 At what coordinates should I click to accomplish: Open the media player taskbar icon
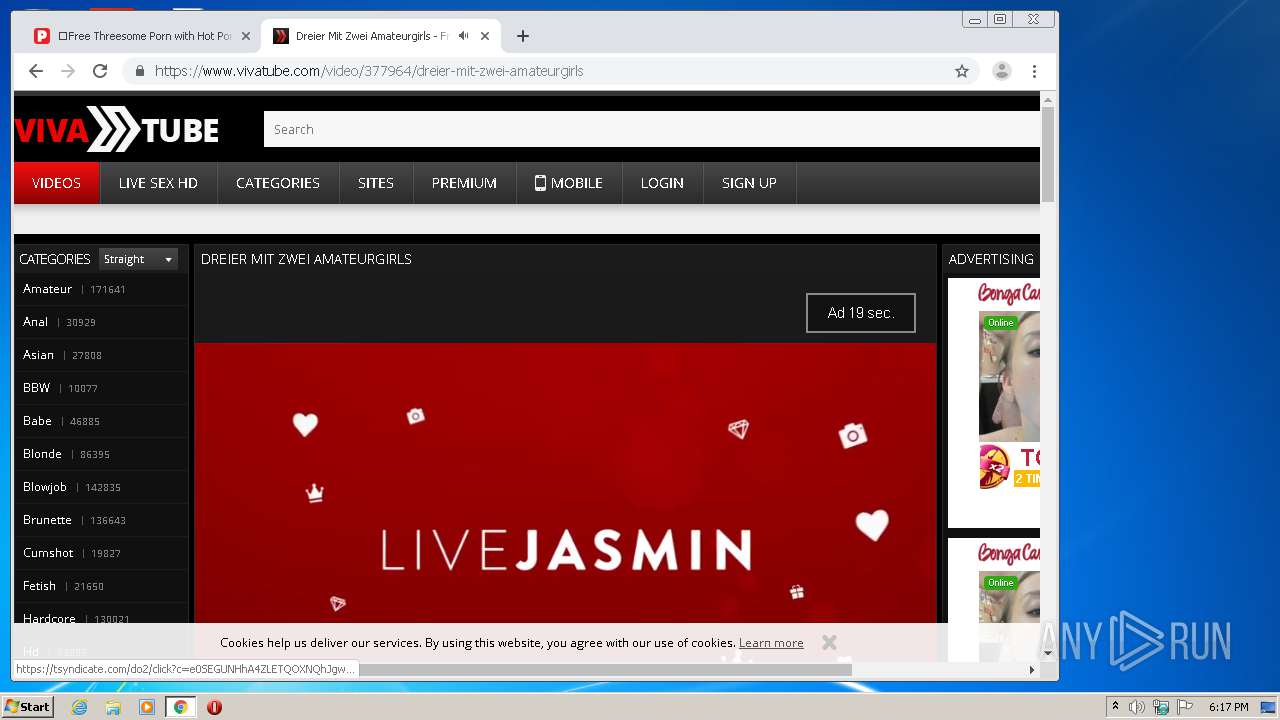tap(147, 707)
